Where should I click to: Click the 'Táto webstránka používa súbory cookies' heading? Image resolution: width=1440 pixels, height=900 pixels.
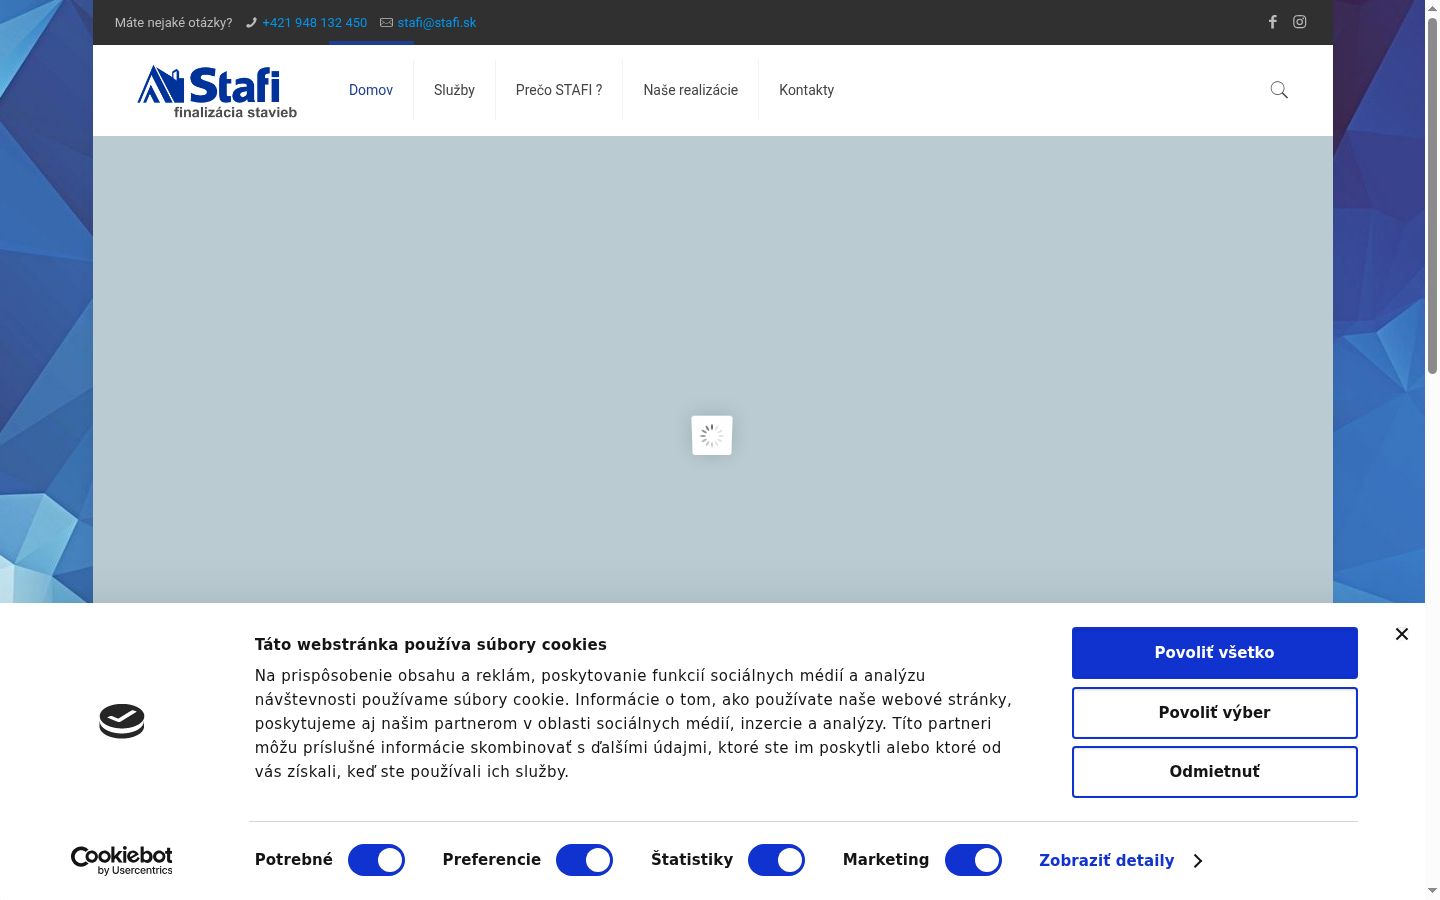coord(431,645)
